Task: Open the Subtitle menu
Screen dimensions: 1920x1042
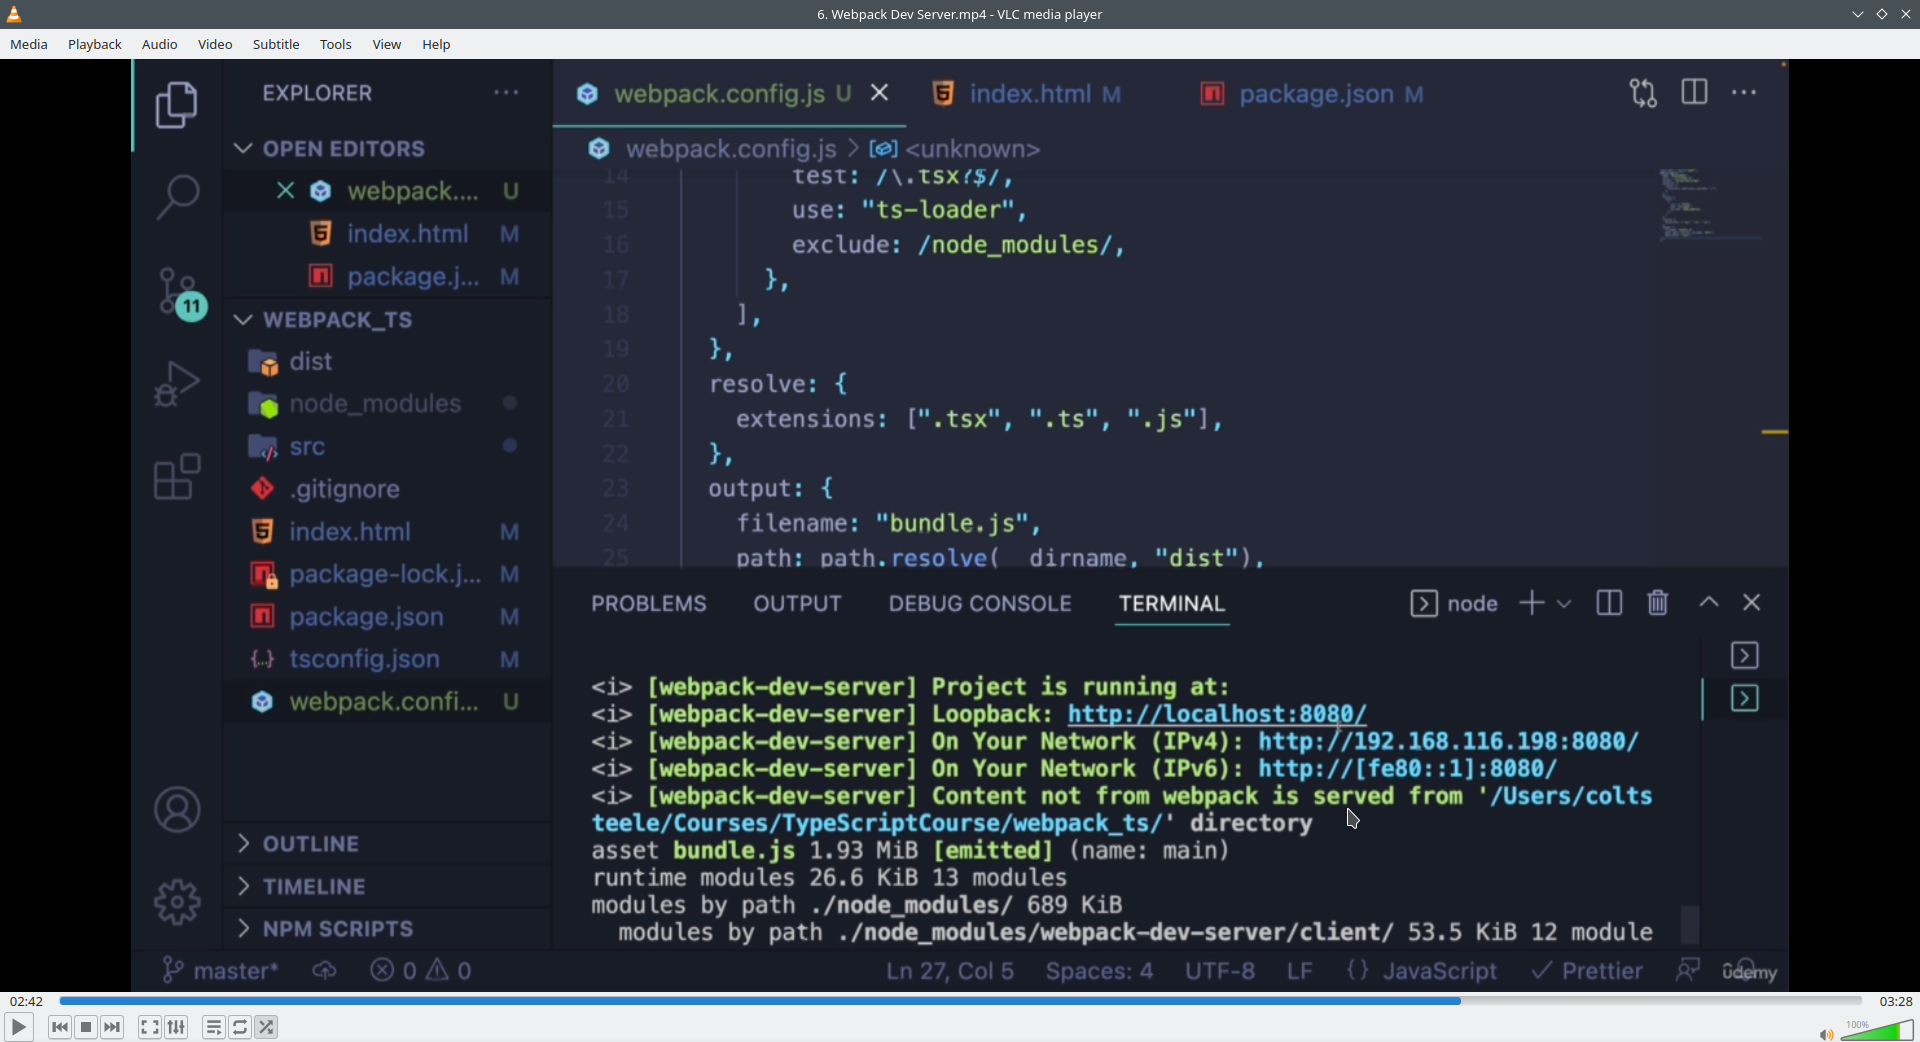Action: tap(276, 44)
